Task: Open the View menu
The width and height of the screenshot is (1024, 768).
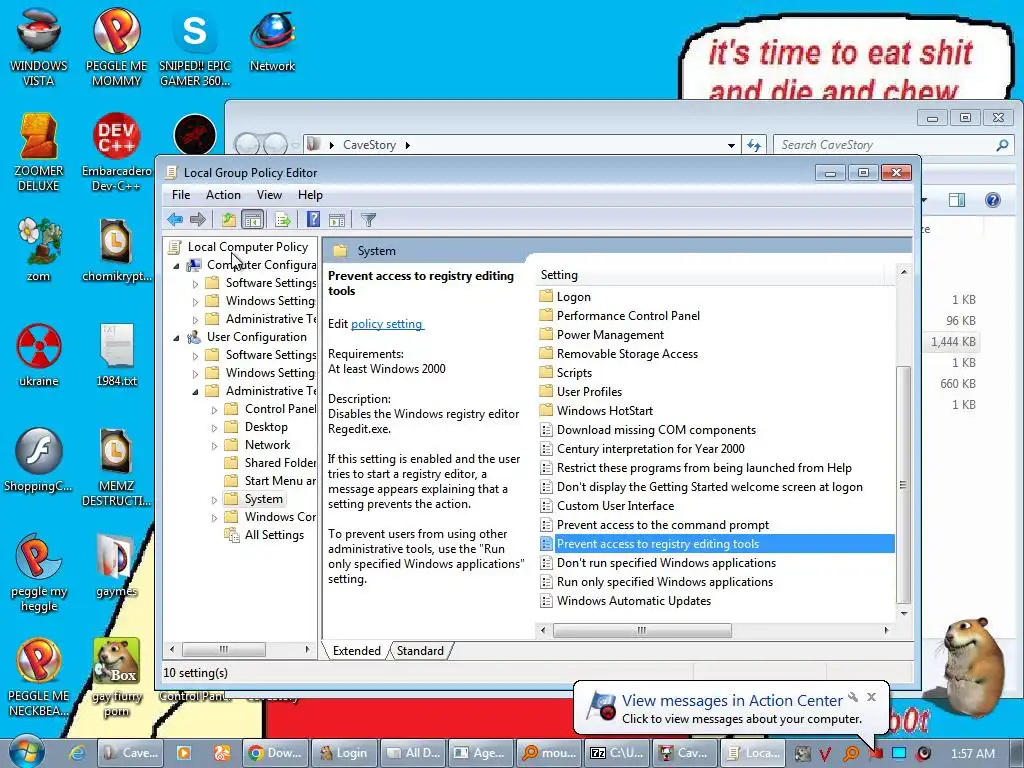Action: point(269,195)
